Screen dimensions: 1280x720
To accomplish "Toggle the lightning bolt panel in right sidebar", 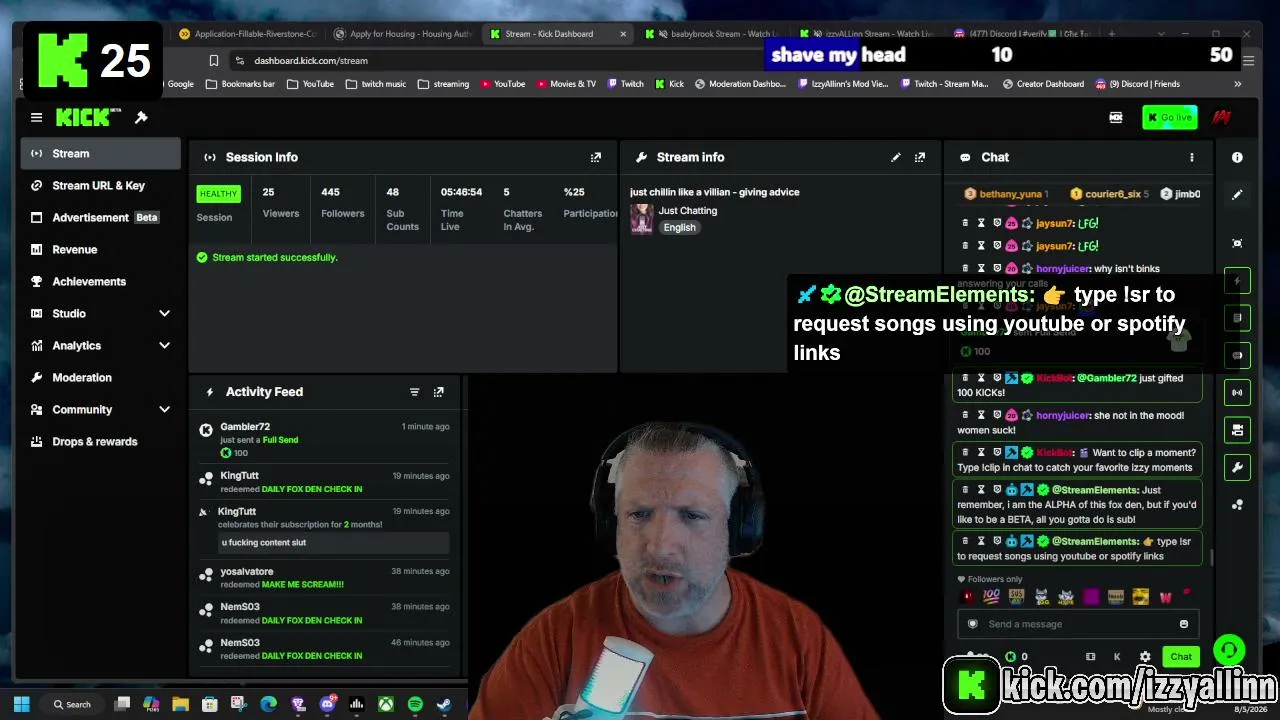I will click(1237, 281).
